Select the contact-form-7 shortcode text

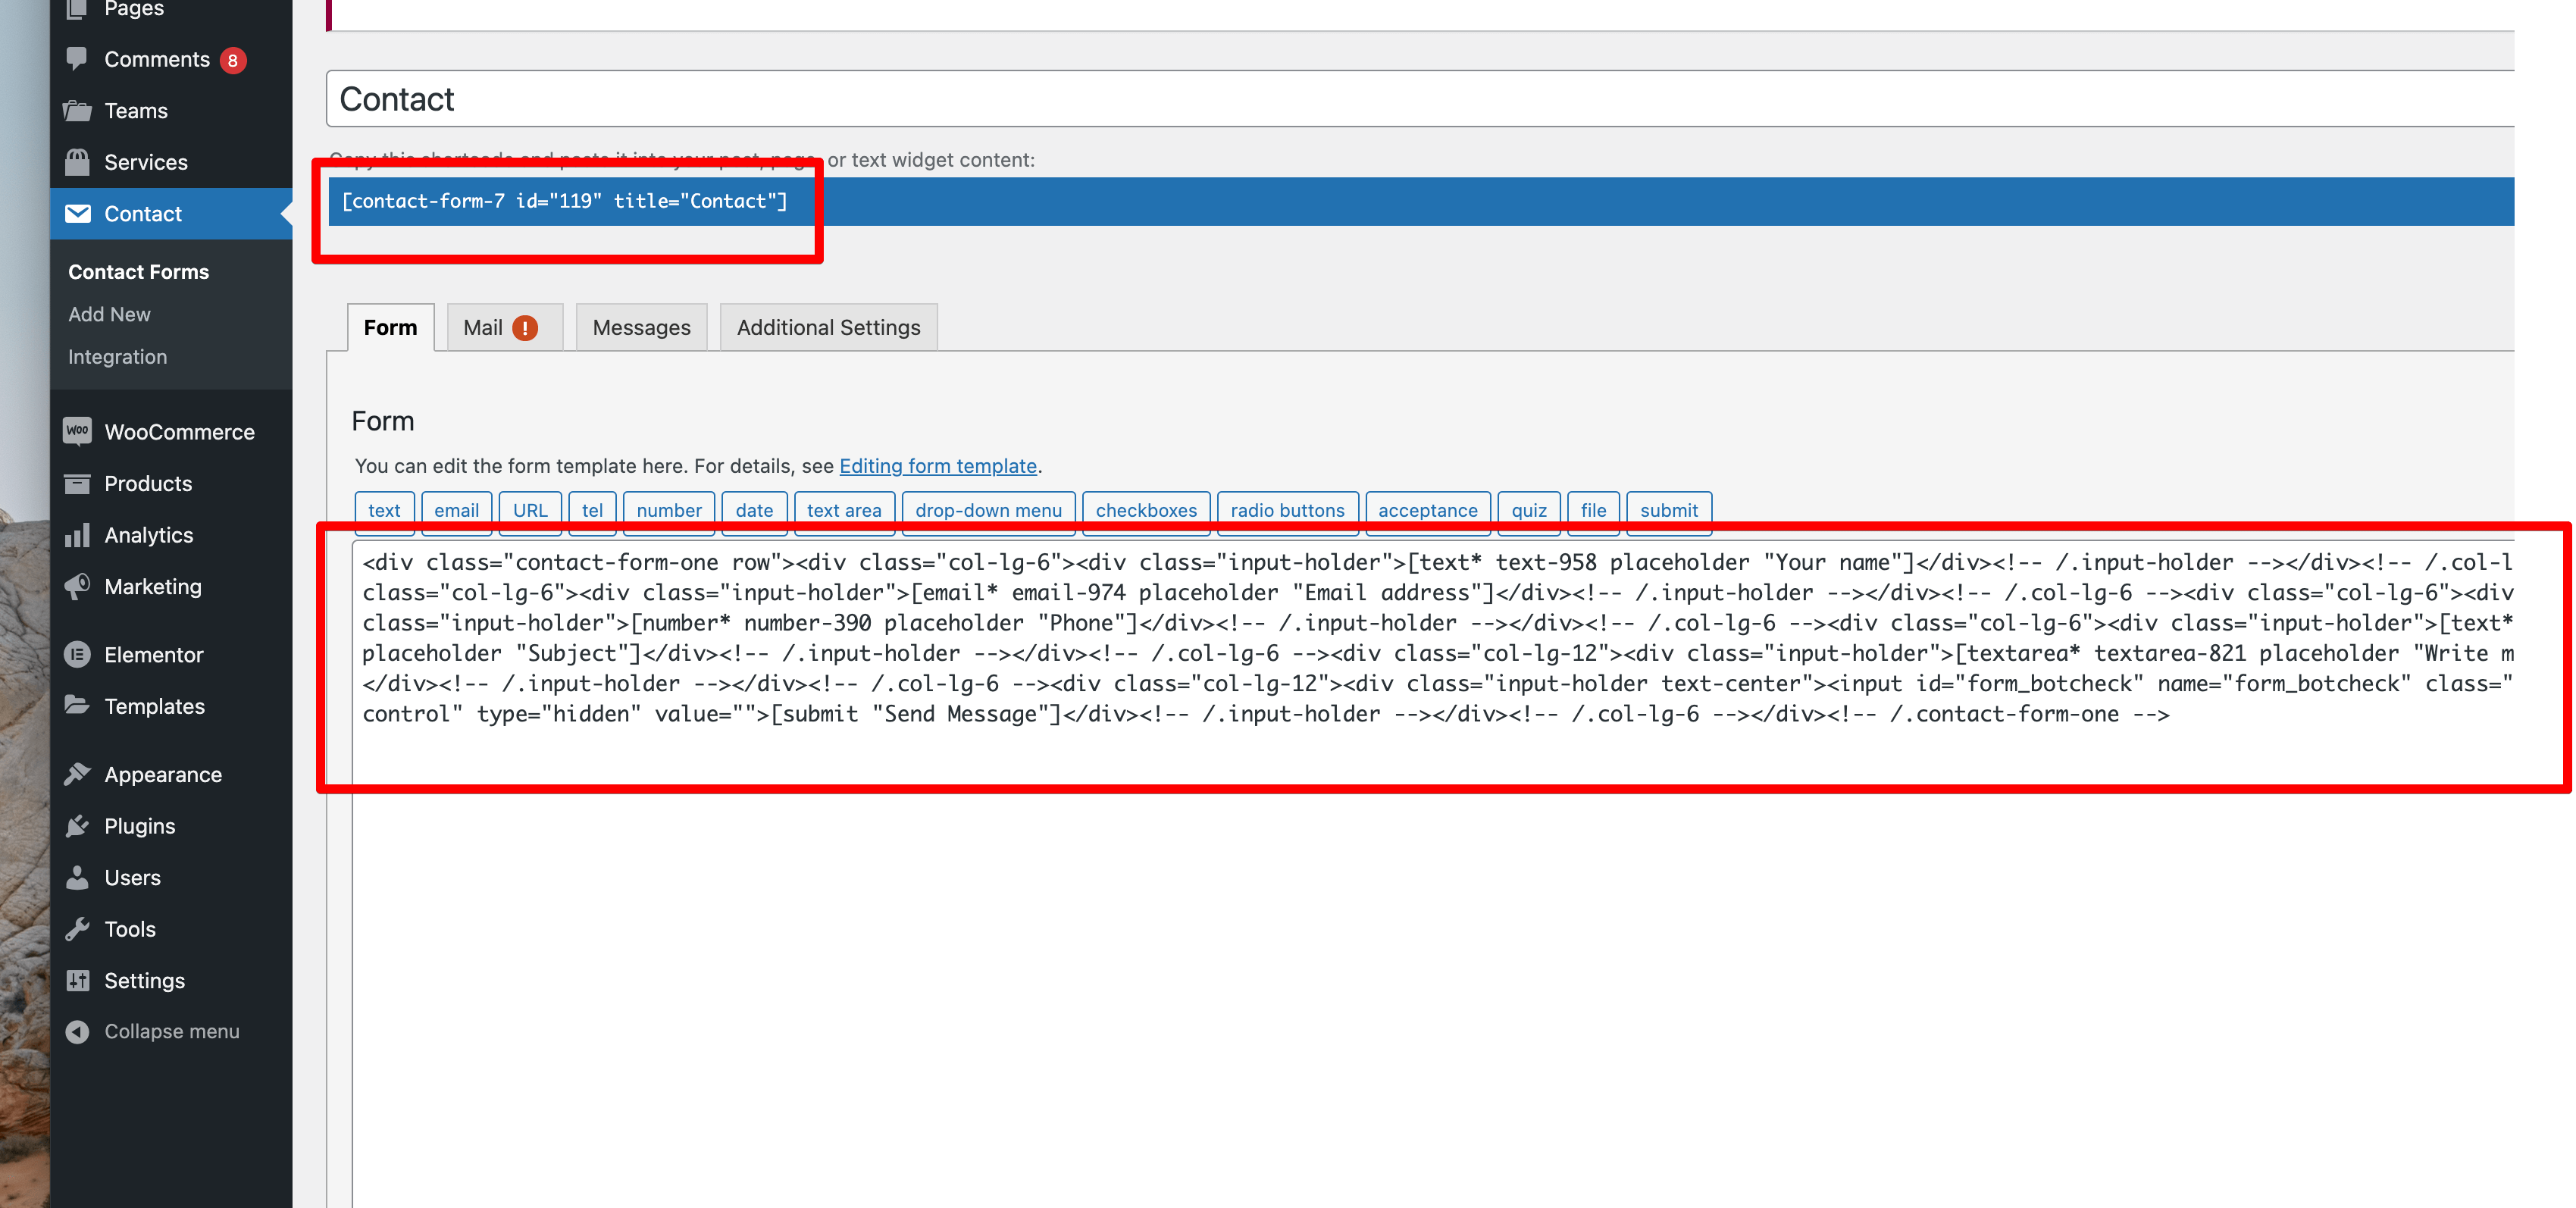coord(565,201)
